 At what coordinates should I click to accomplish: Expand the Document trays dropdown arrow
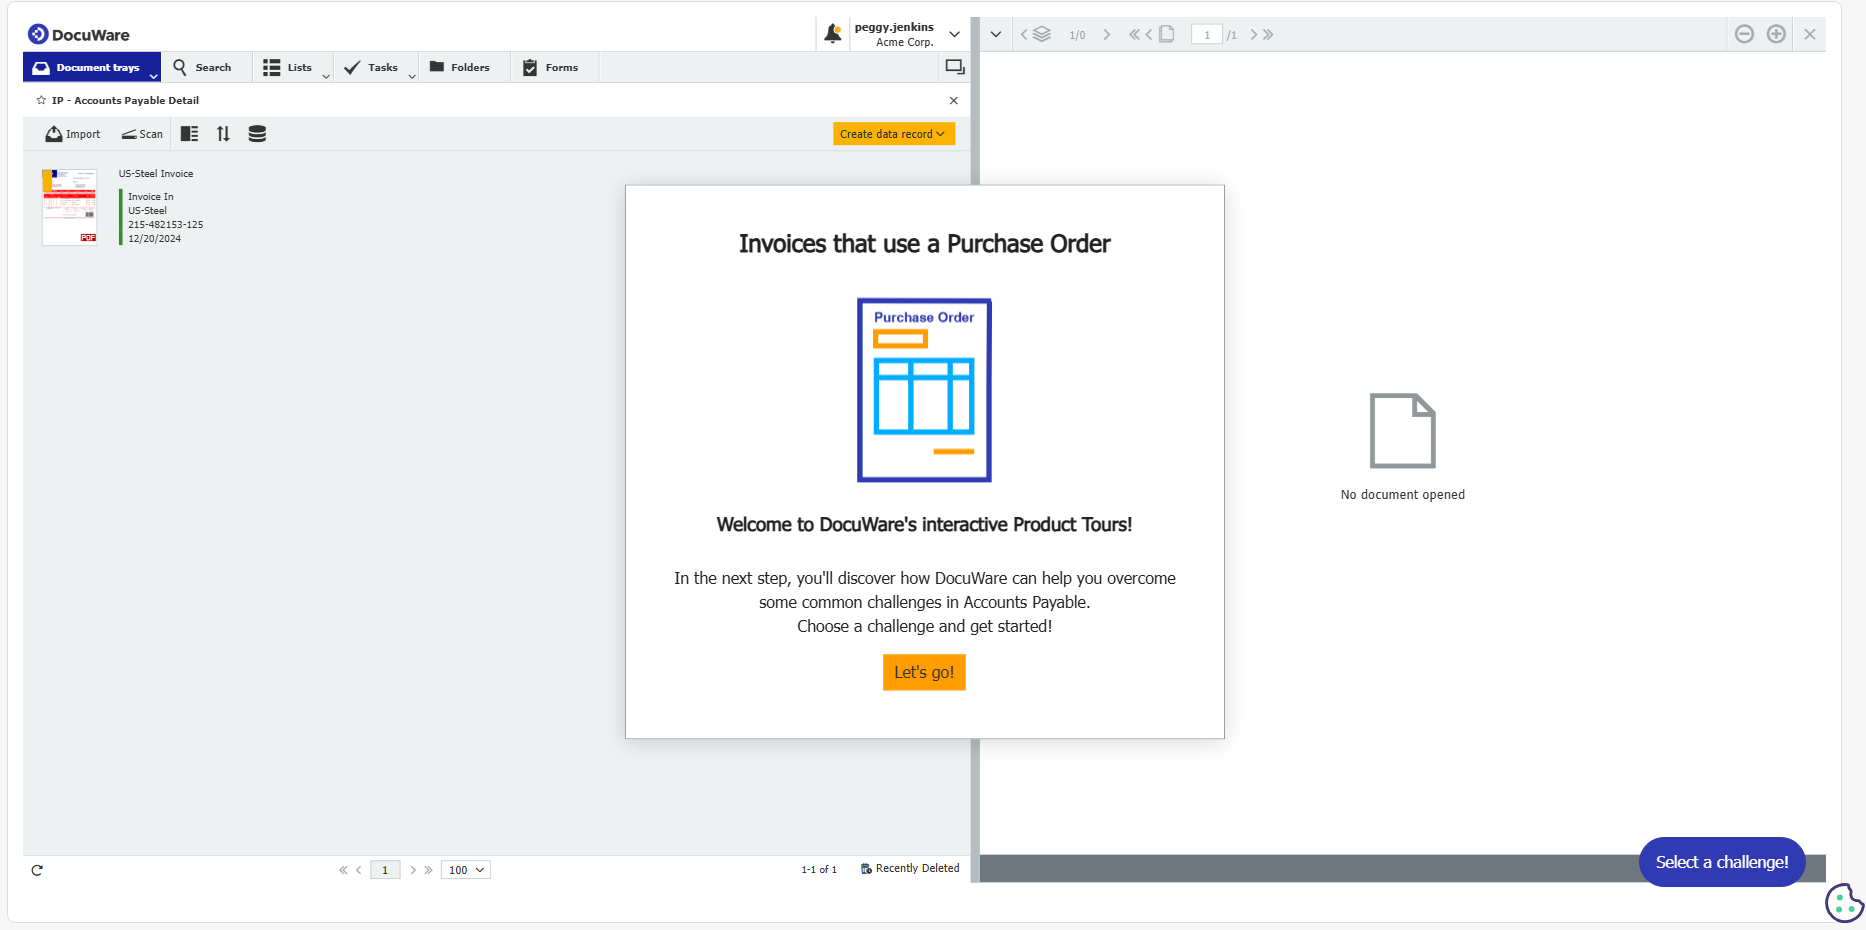(154, 75)
